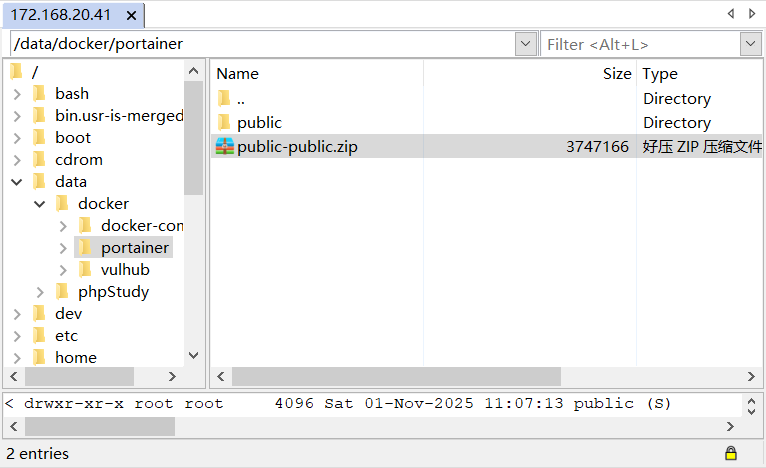Go to previous tab using left arrow

pos(731,14)
